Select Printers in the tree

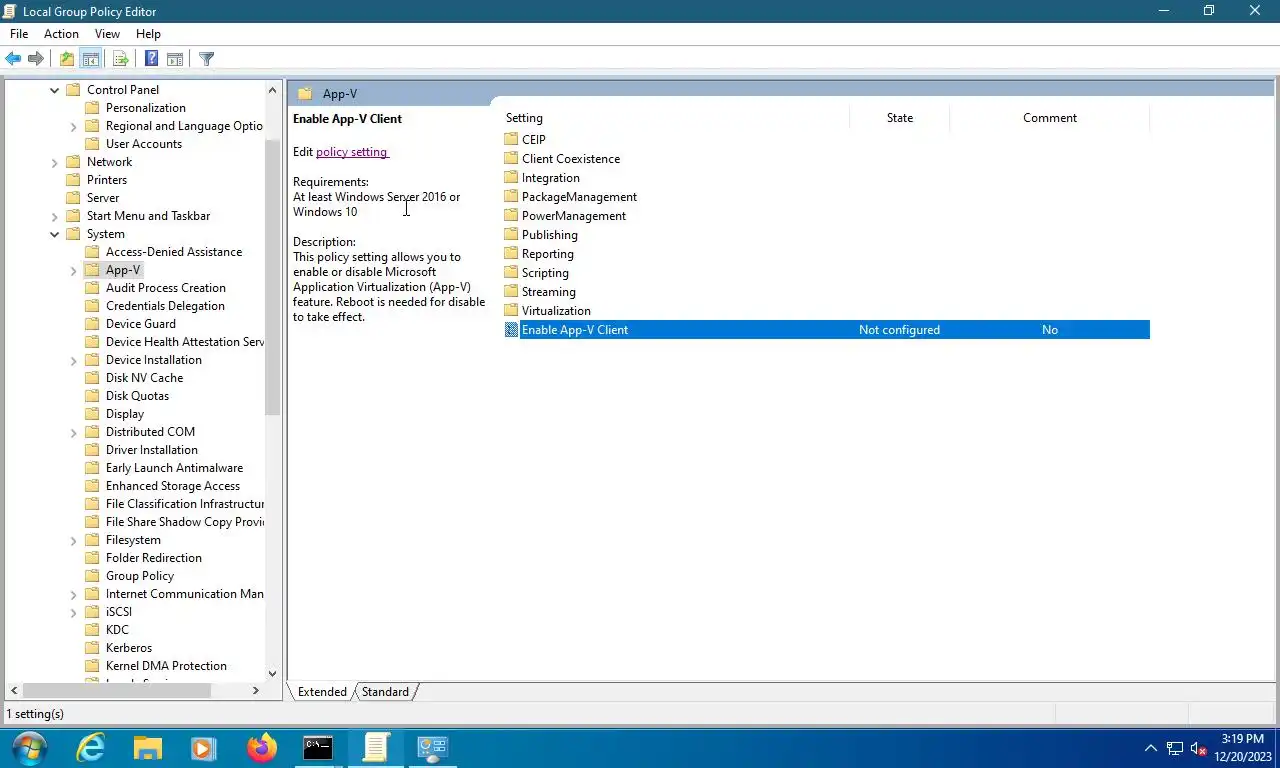coord(107,180)
